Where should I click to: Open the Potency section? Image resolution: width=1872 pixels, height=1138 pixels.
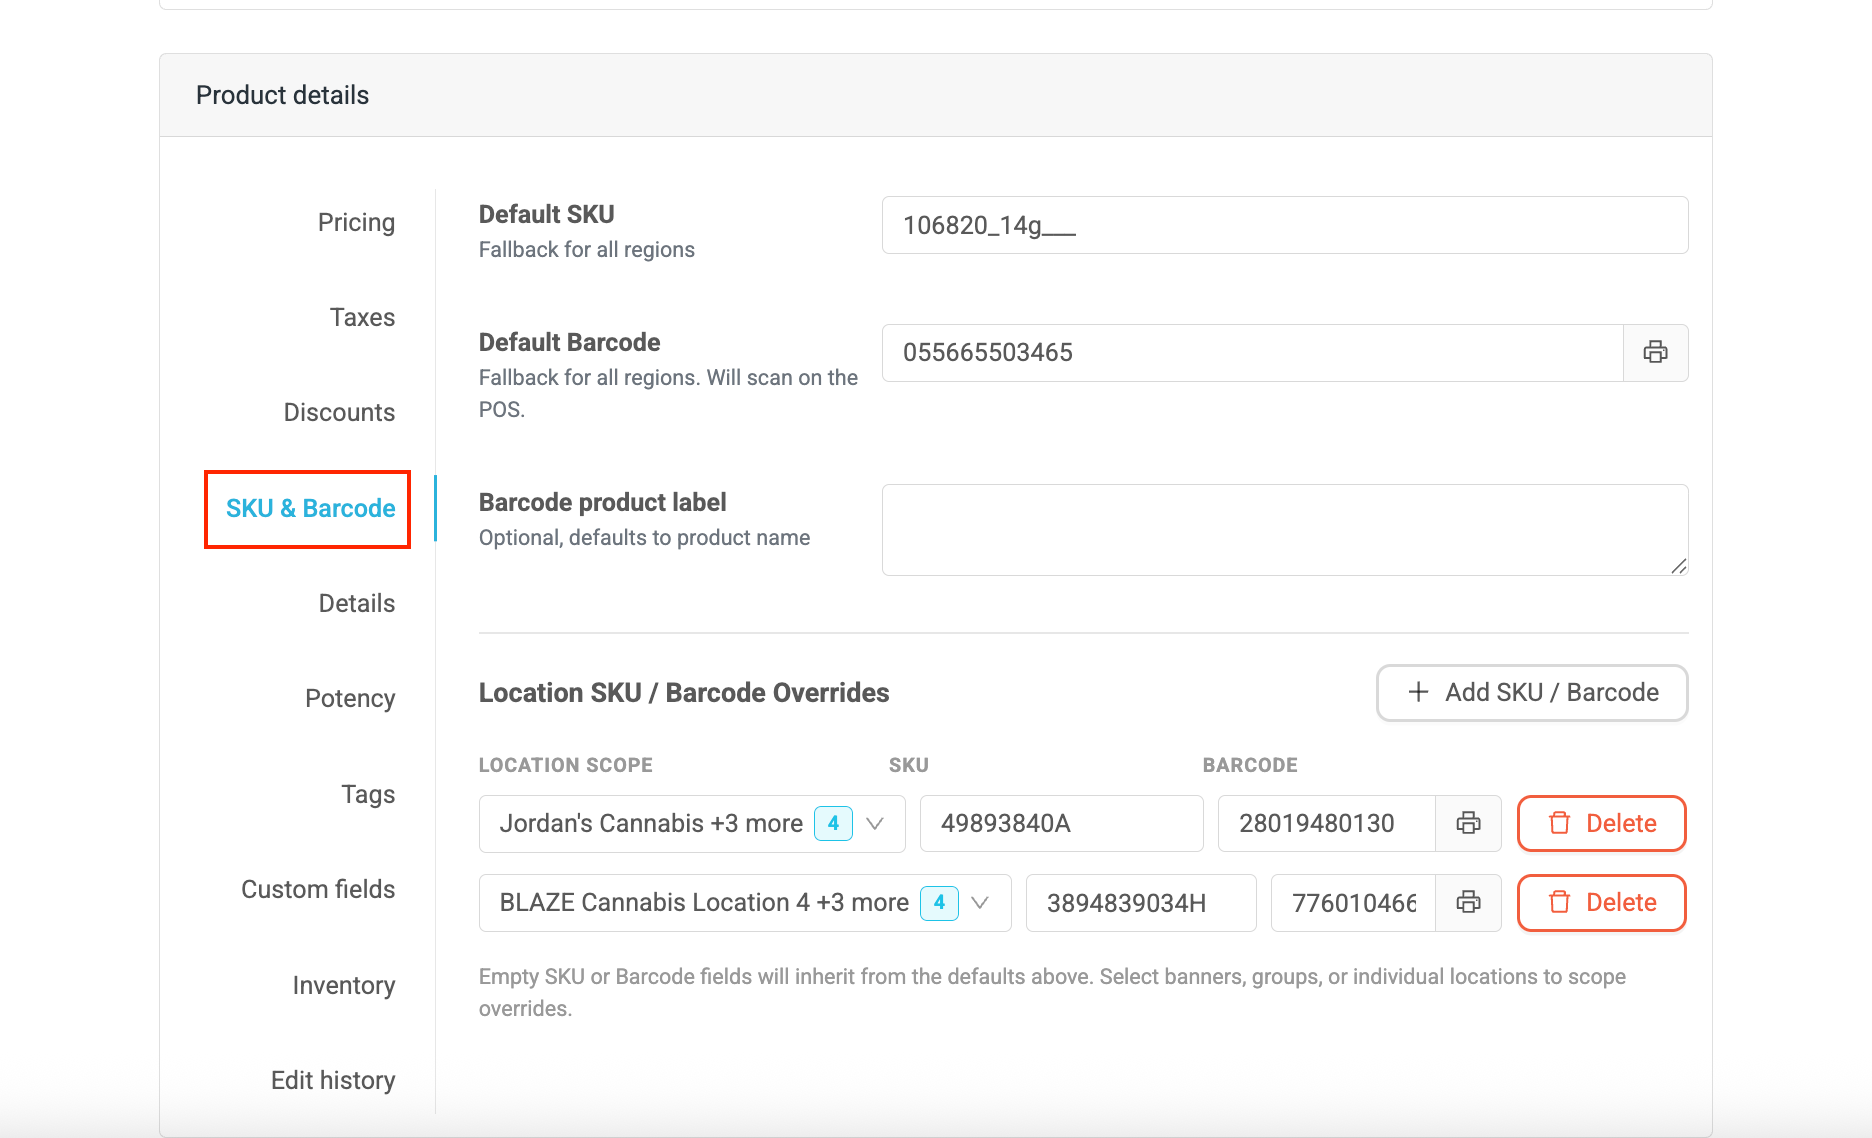click(x=350, y=698)
